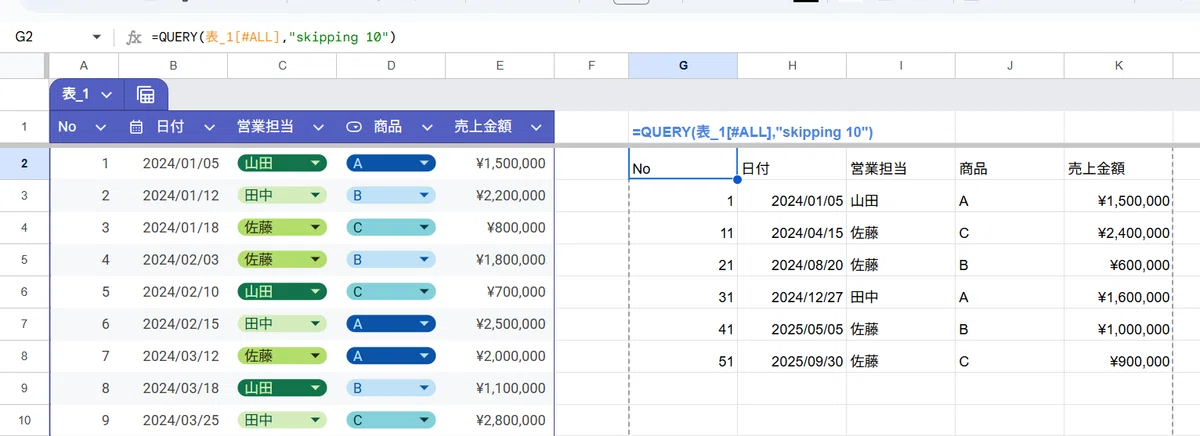Select column D header
The width and height of the screenshot is (1200, 436).
[x=391, y=66]
